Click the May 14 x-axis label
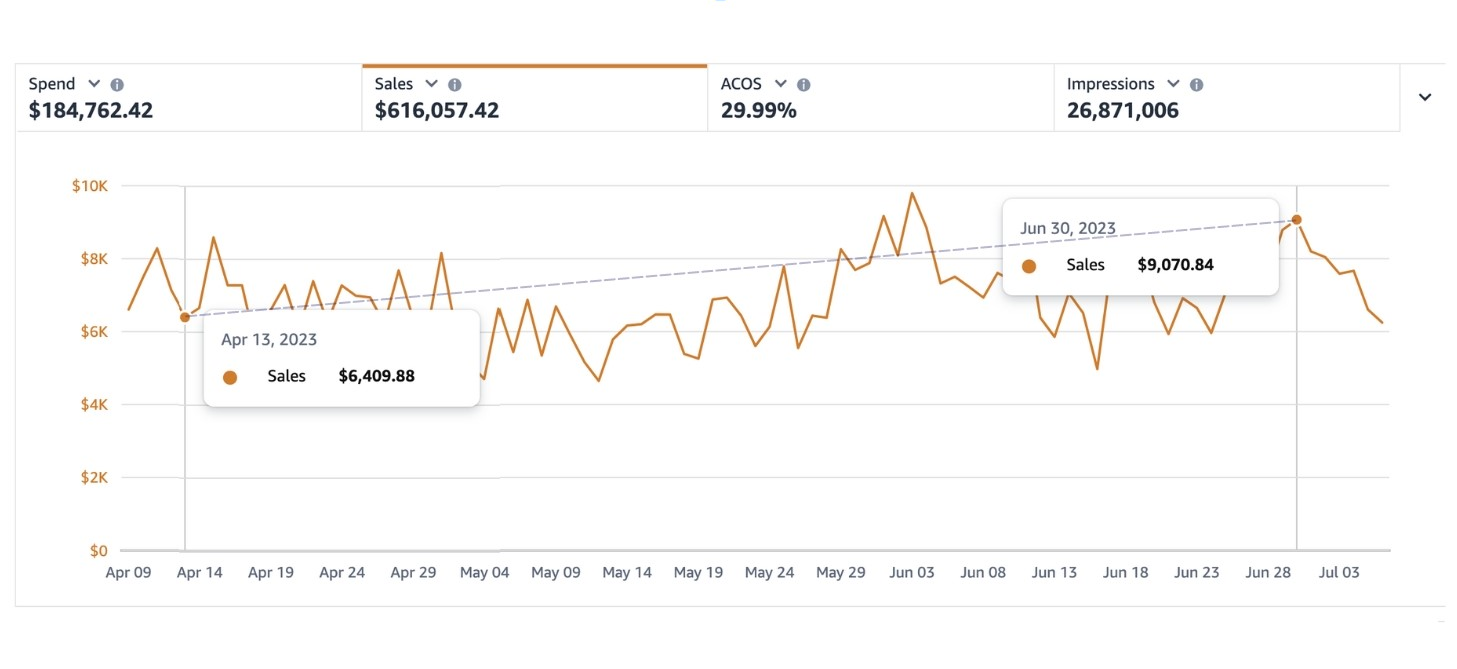Viewport: 1457px width, 669px height. pos(627,573)
